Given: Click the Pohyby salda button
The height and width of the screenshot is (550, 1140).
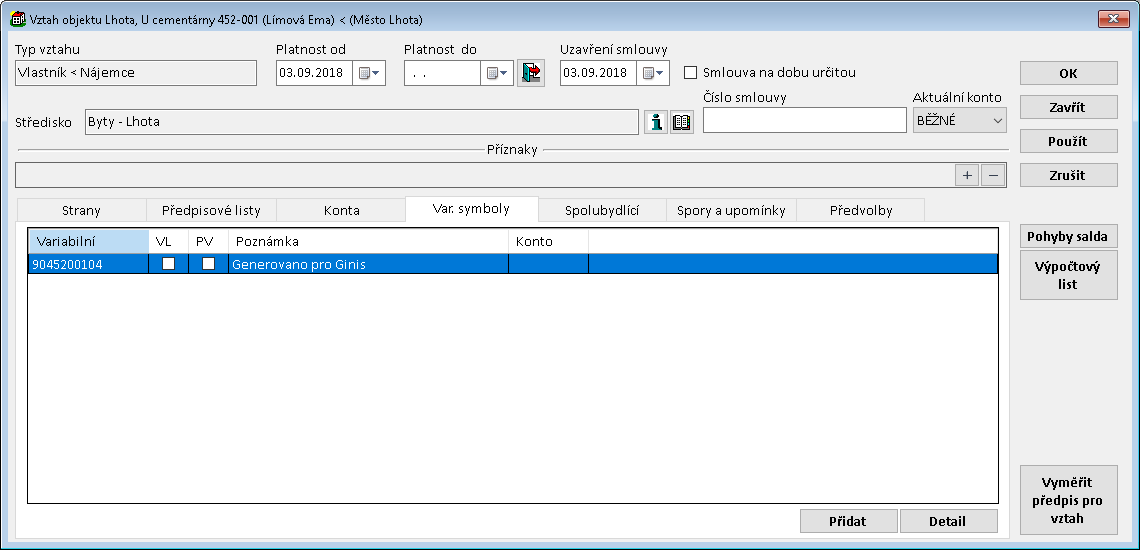Looking at the screenshot, I should pos(1068,236).
